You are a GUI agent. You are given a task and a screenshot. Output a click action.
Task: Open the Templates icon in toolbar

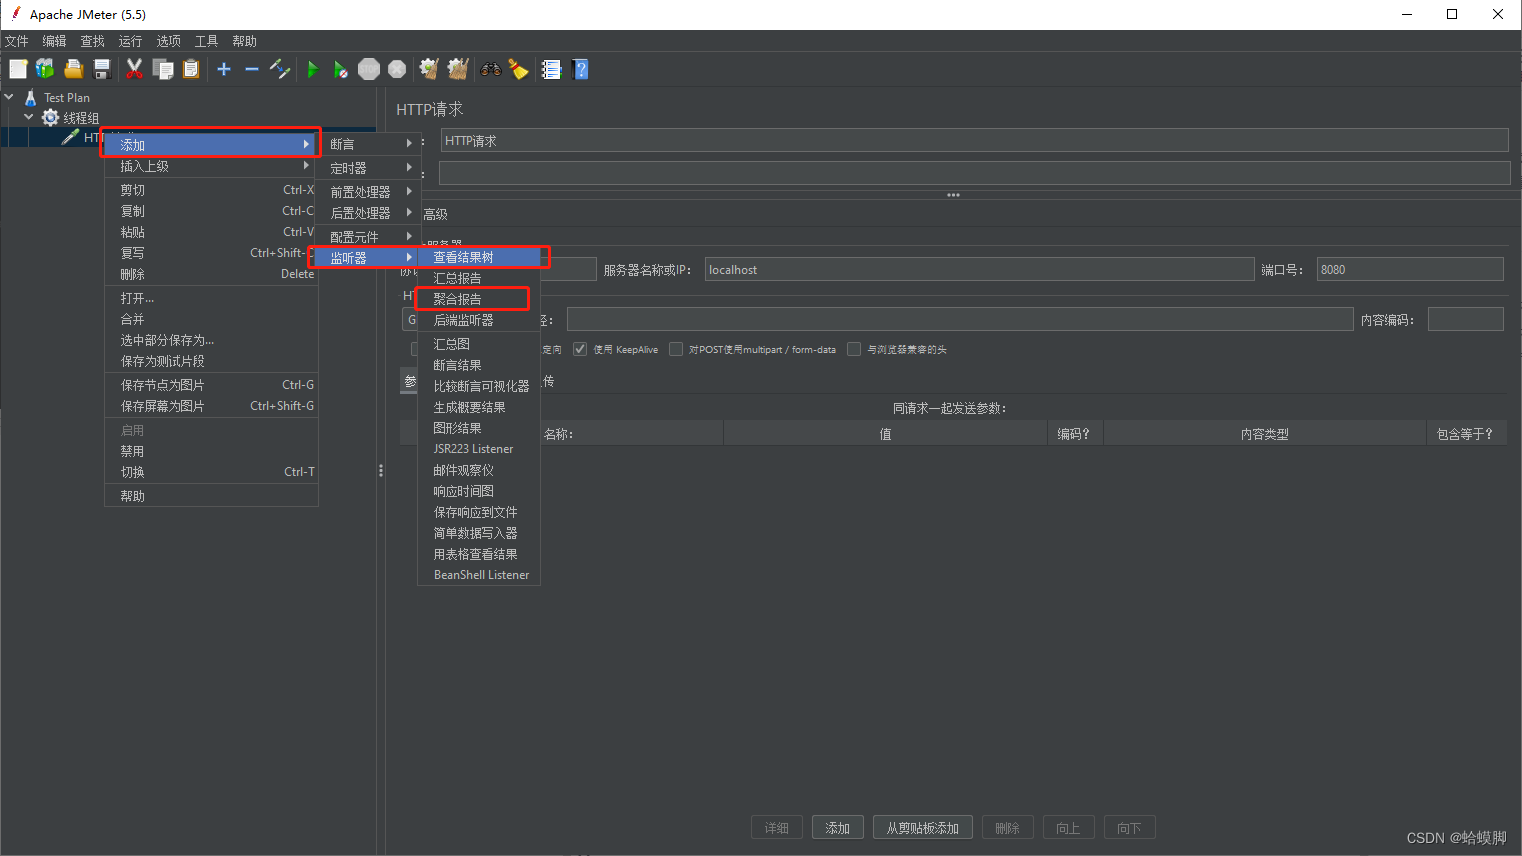point(45,69)
